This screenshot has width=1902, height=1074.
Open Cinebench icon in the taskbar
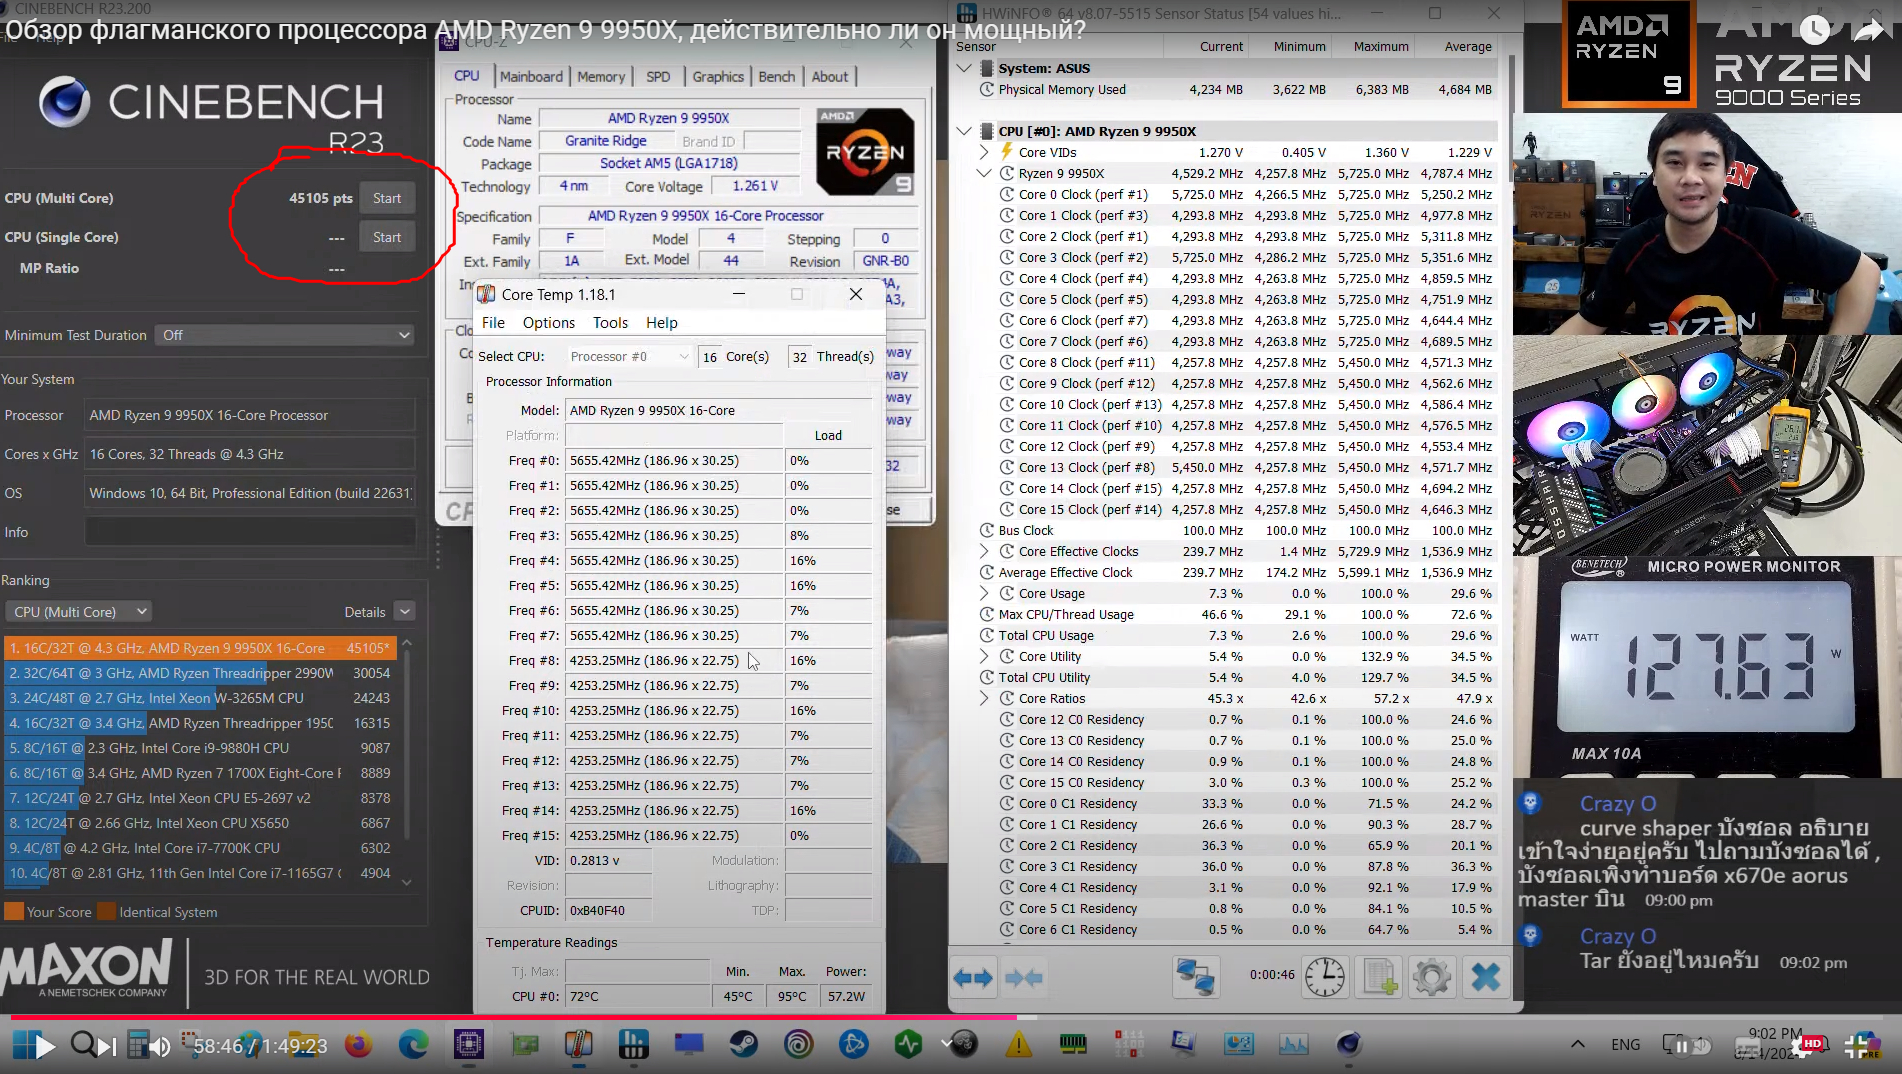[1348, 1045]
